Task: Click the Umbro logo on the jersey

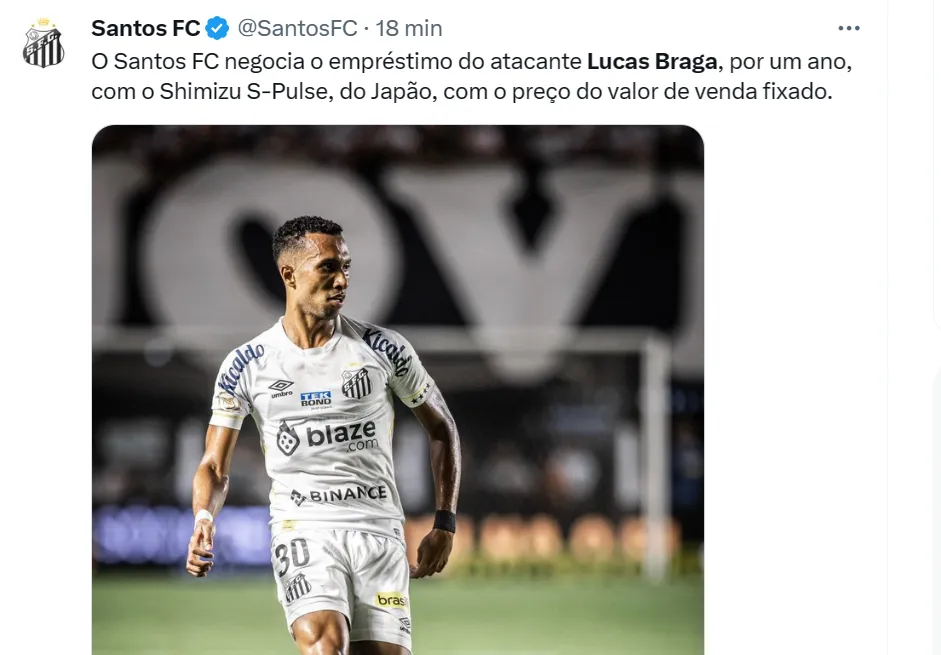Action: pyautogui.click(x=280, y=388)
